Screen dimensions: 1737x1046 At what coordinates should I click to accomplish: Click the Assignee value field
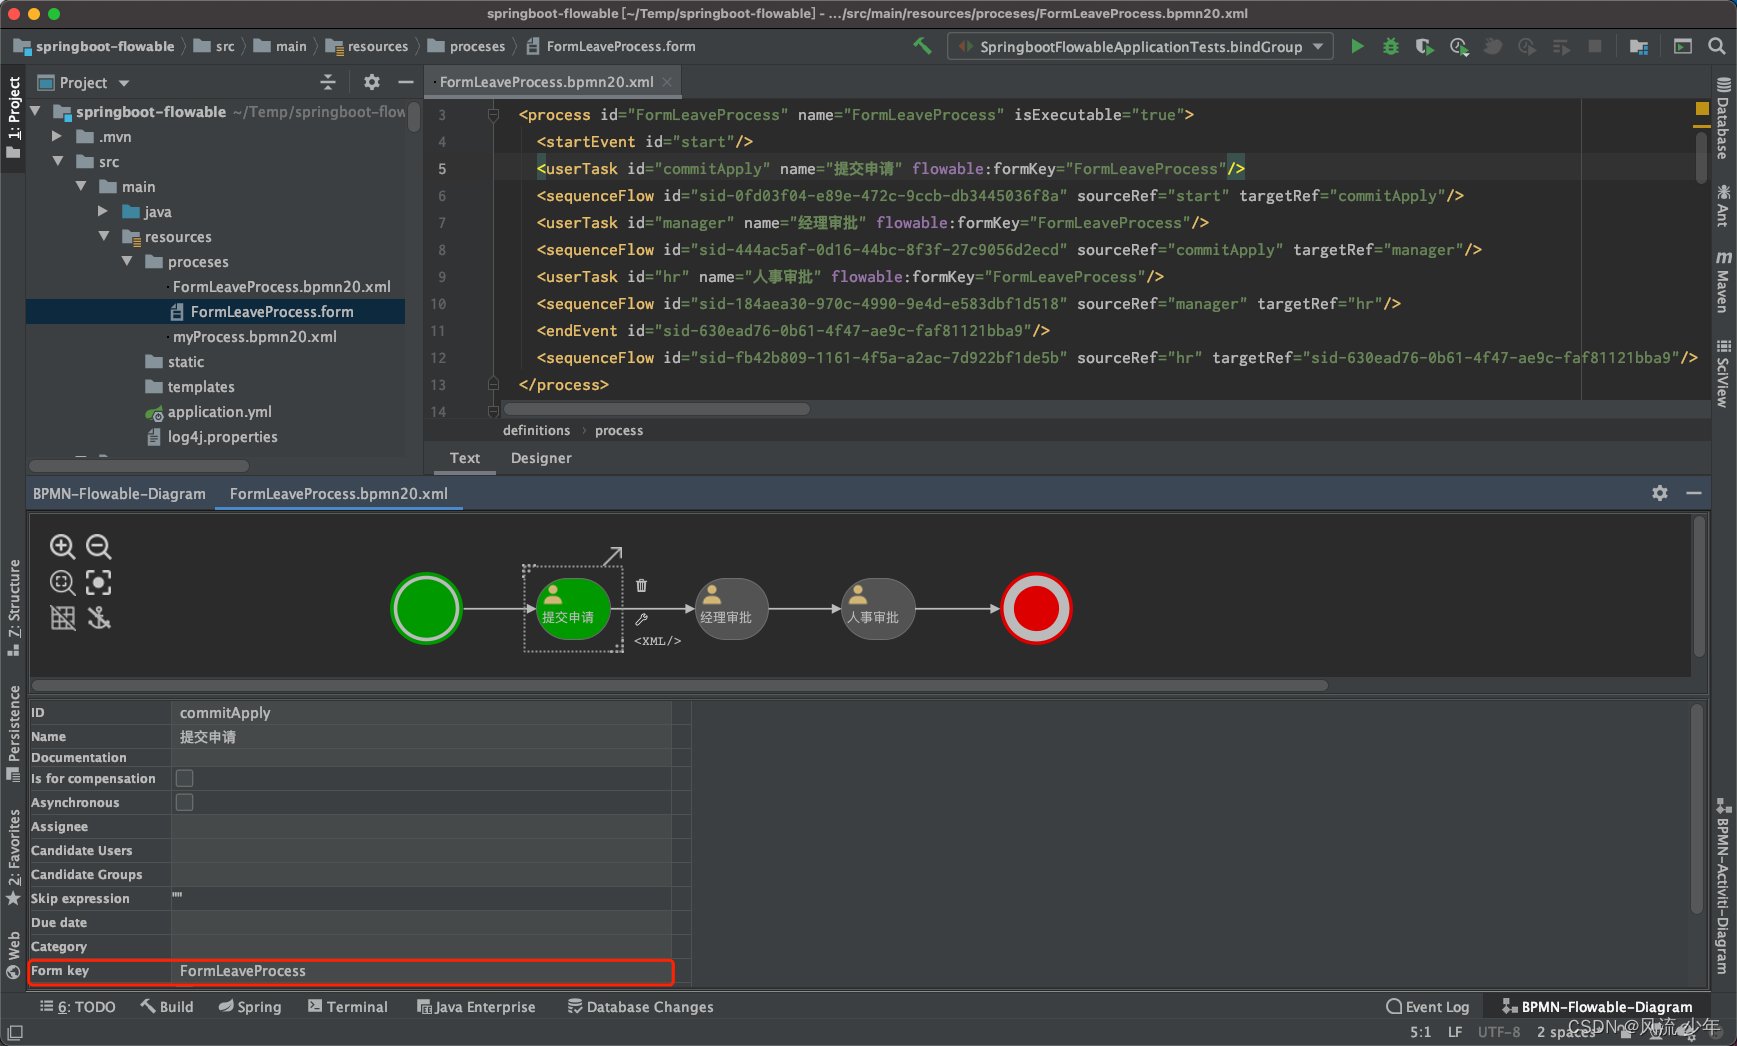point(421,826)
